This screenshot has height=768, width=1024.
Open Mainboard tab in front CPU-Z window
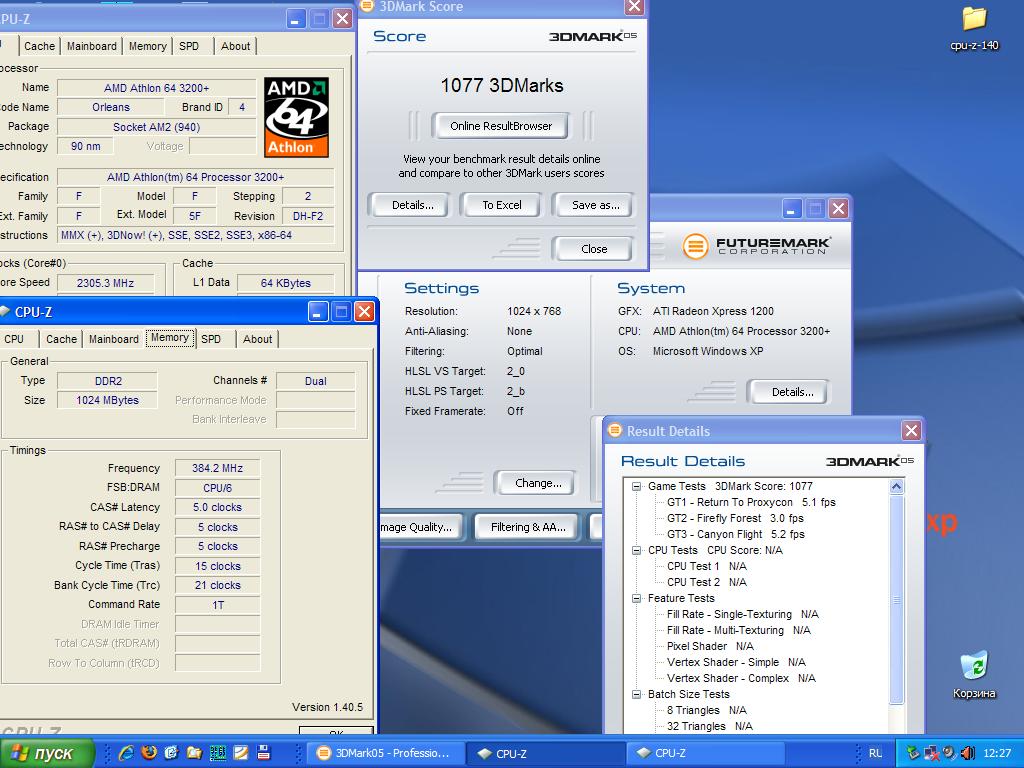(114, 339)
